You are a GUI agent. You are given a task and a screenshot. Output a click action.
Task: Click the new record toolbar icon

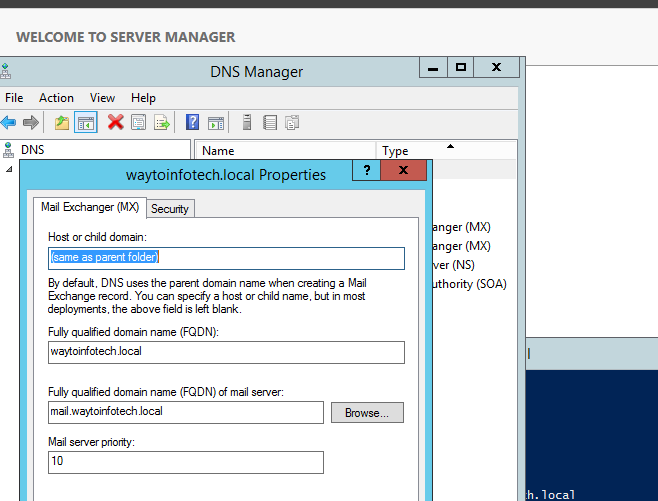[x=292, y=123]
